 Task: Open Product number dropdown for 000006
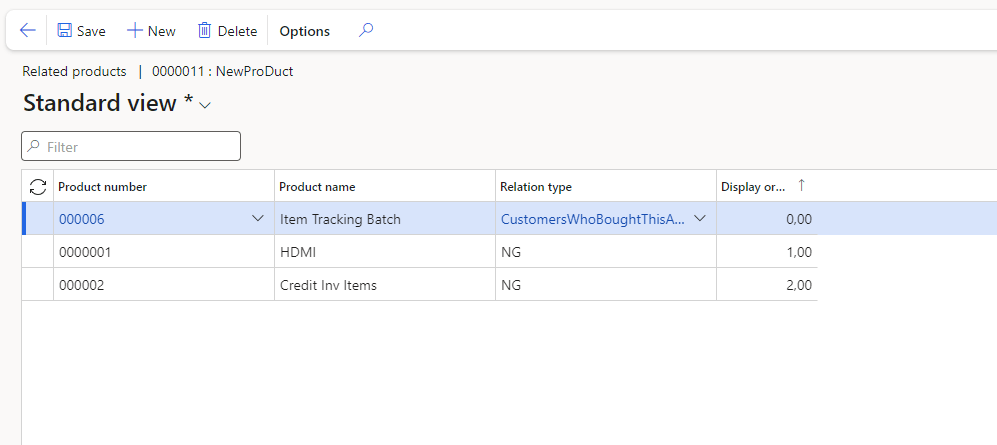[x=258, y=219]
